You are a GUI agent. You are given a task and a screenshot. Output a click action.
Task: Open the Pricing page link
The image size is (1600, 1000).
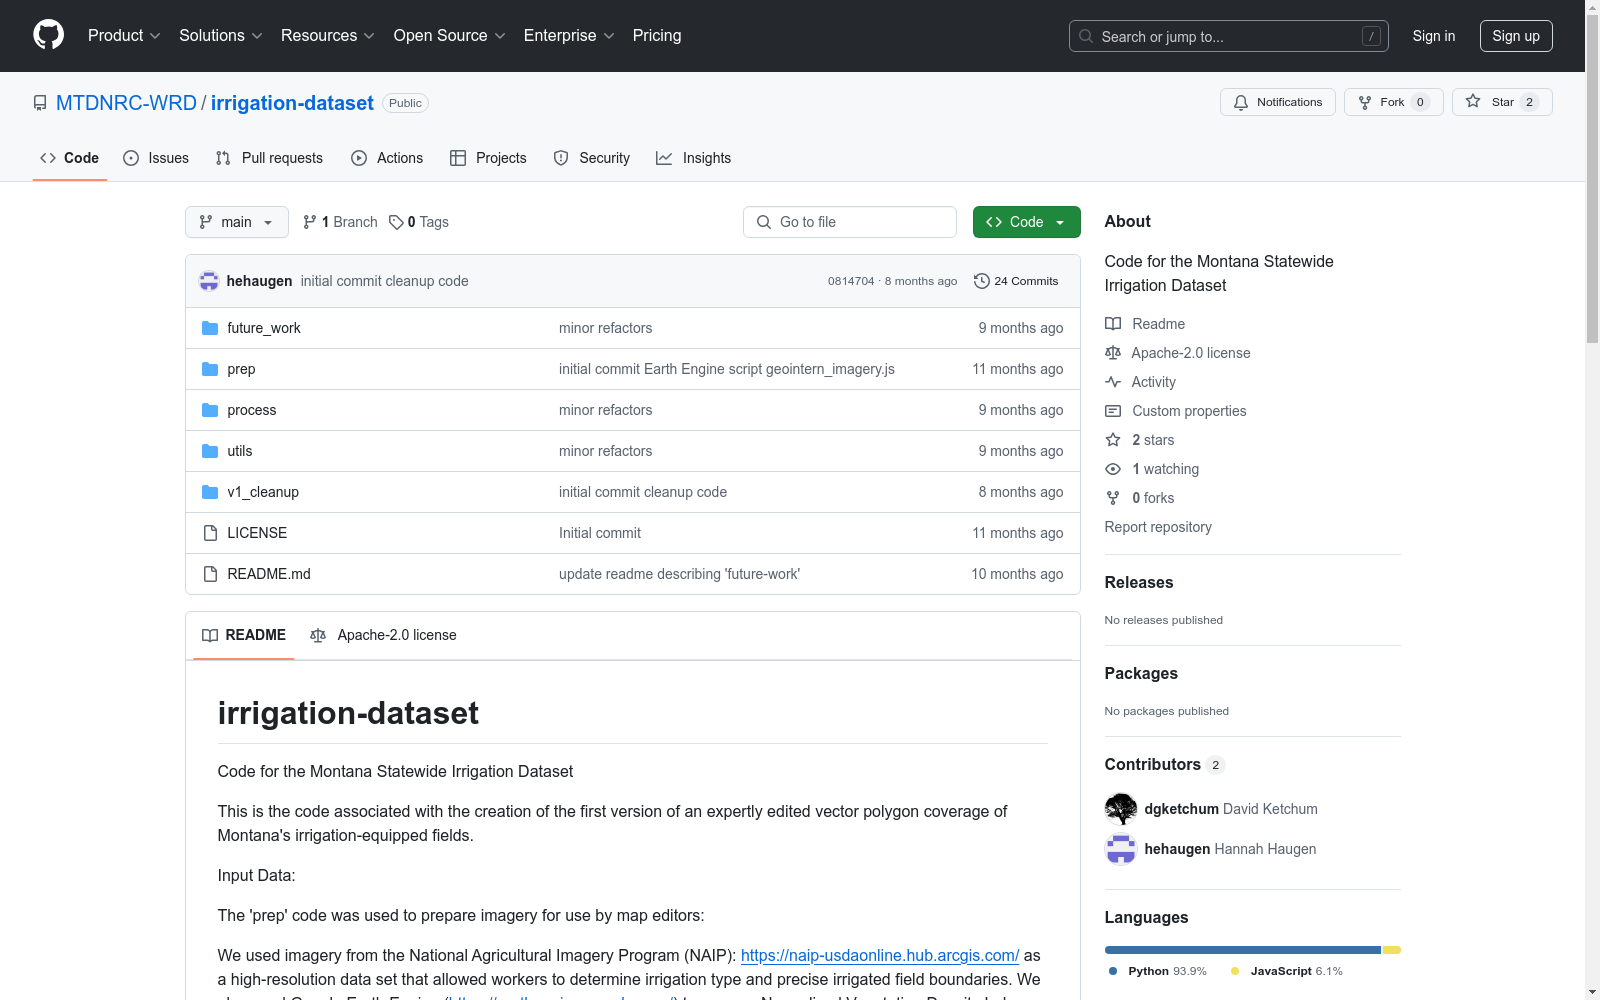[657, 36]
